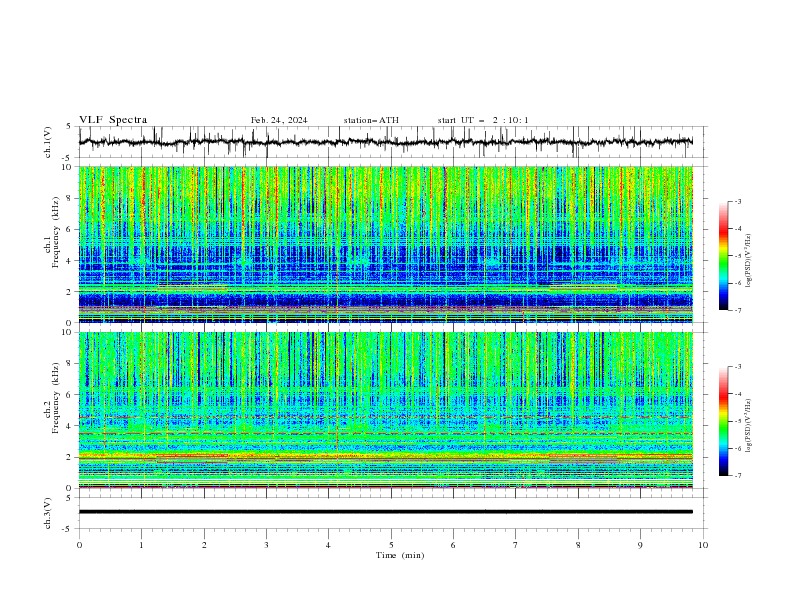
Task: Click the "6" kHz tick of ch.2 spectrogram
Action: pos(71,395)
